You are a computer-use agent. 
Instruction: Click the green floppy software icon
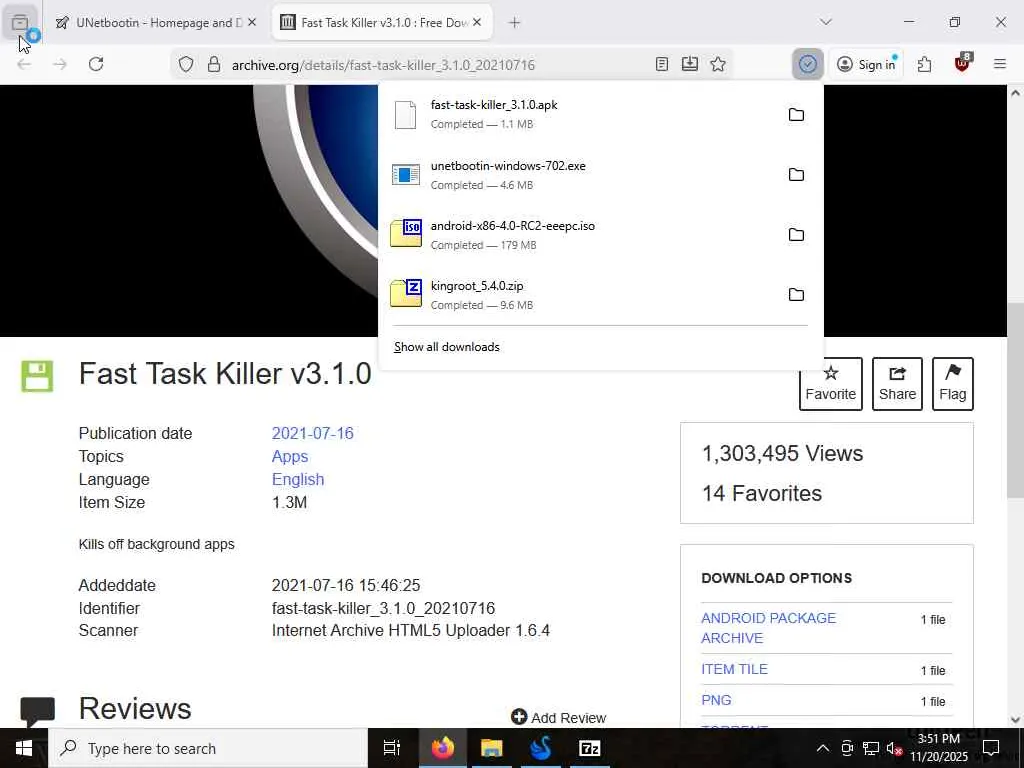[x=37, y=376]
